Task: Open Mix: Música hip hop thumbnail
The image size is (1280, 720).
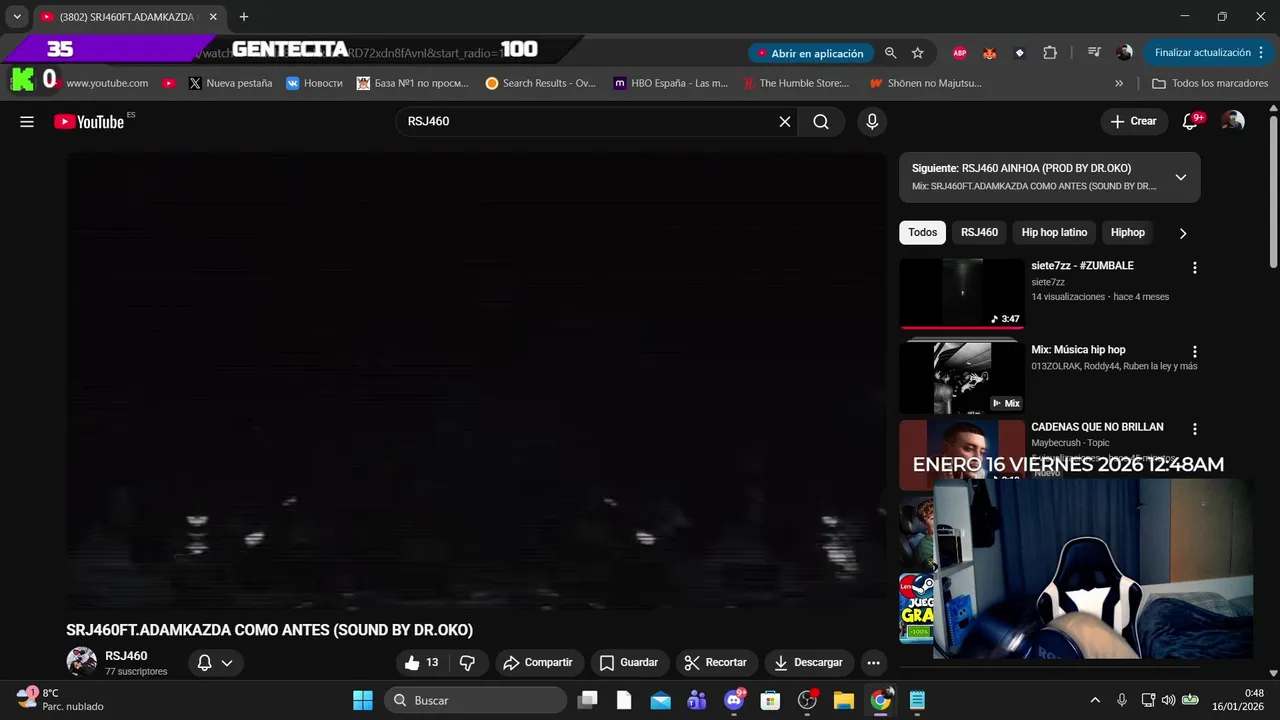Action: pos(961,378)
